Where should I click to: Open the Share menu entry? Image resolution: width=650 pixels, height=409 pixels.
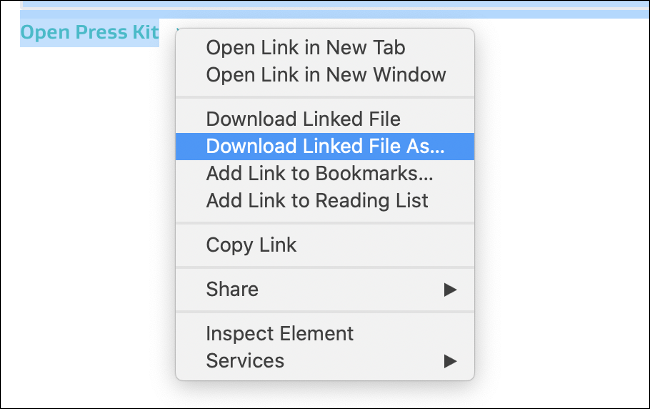(x=232, y=289)
